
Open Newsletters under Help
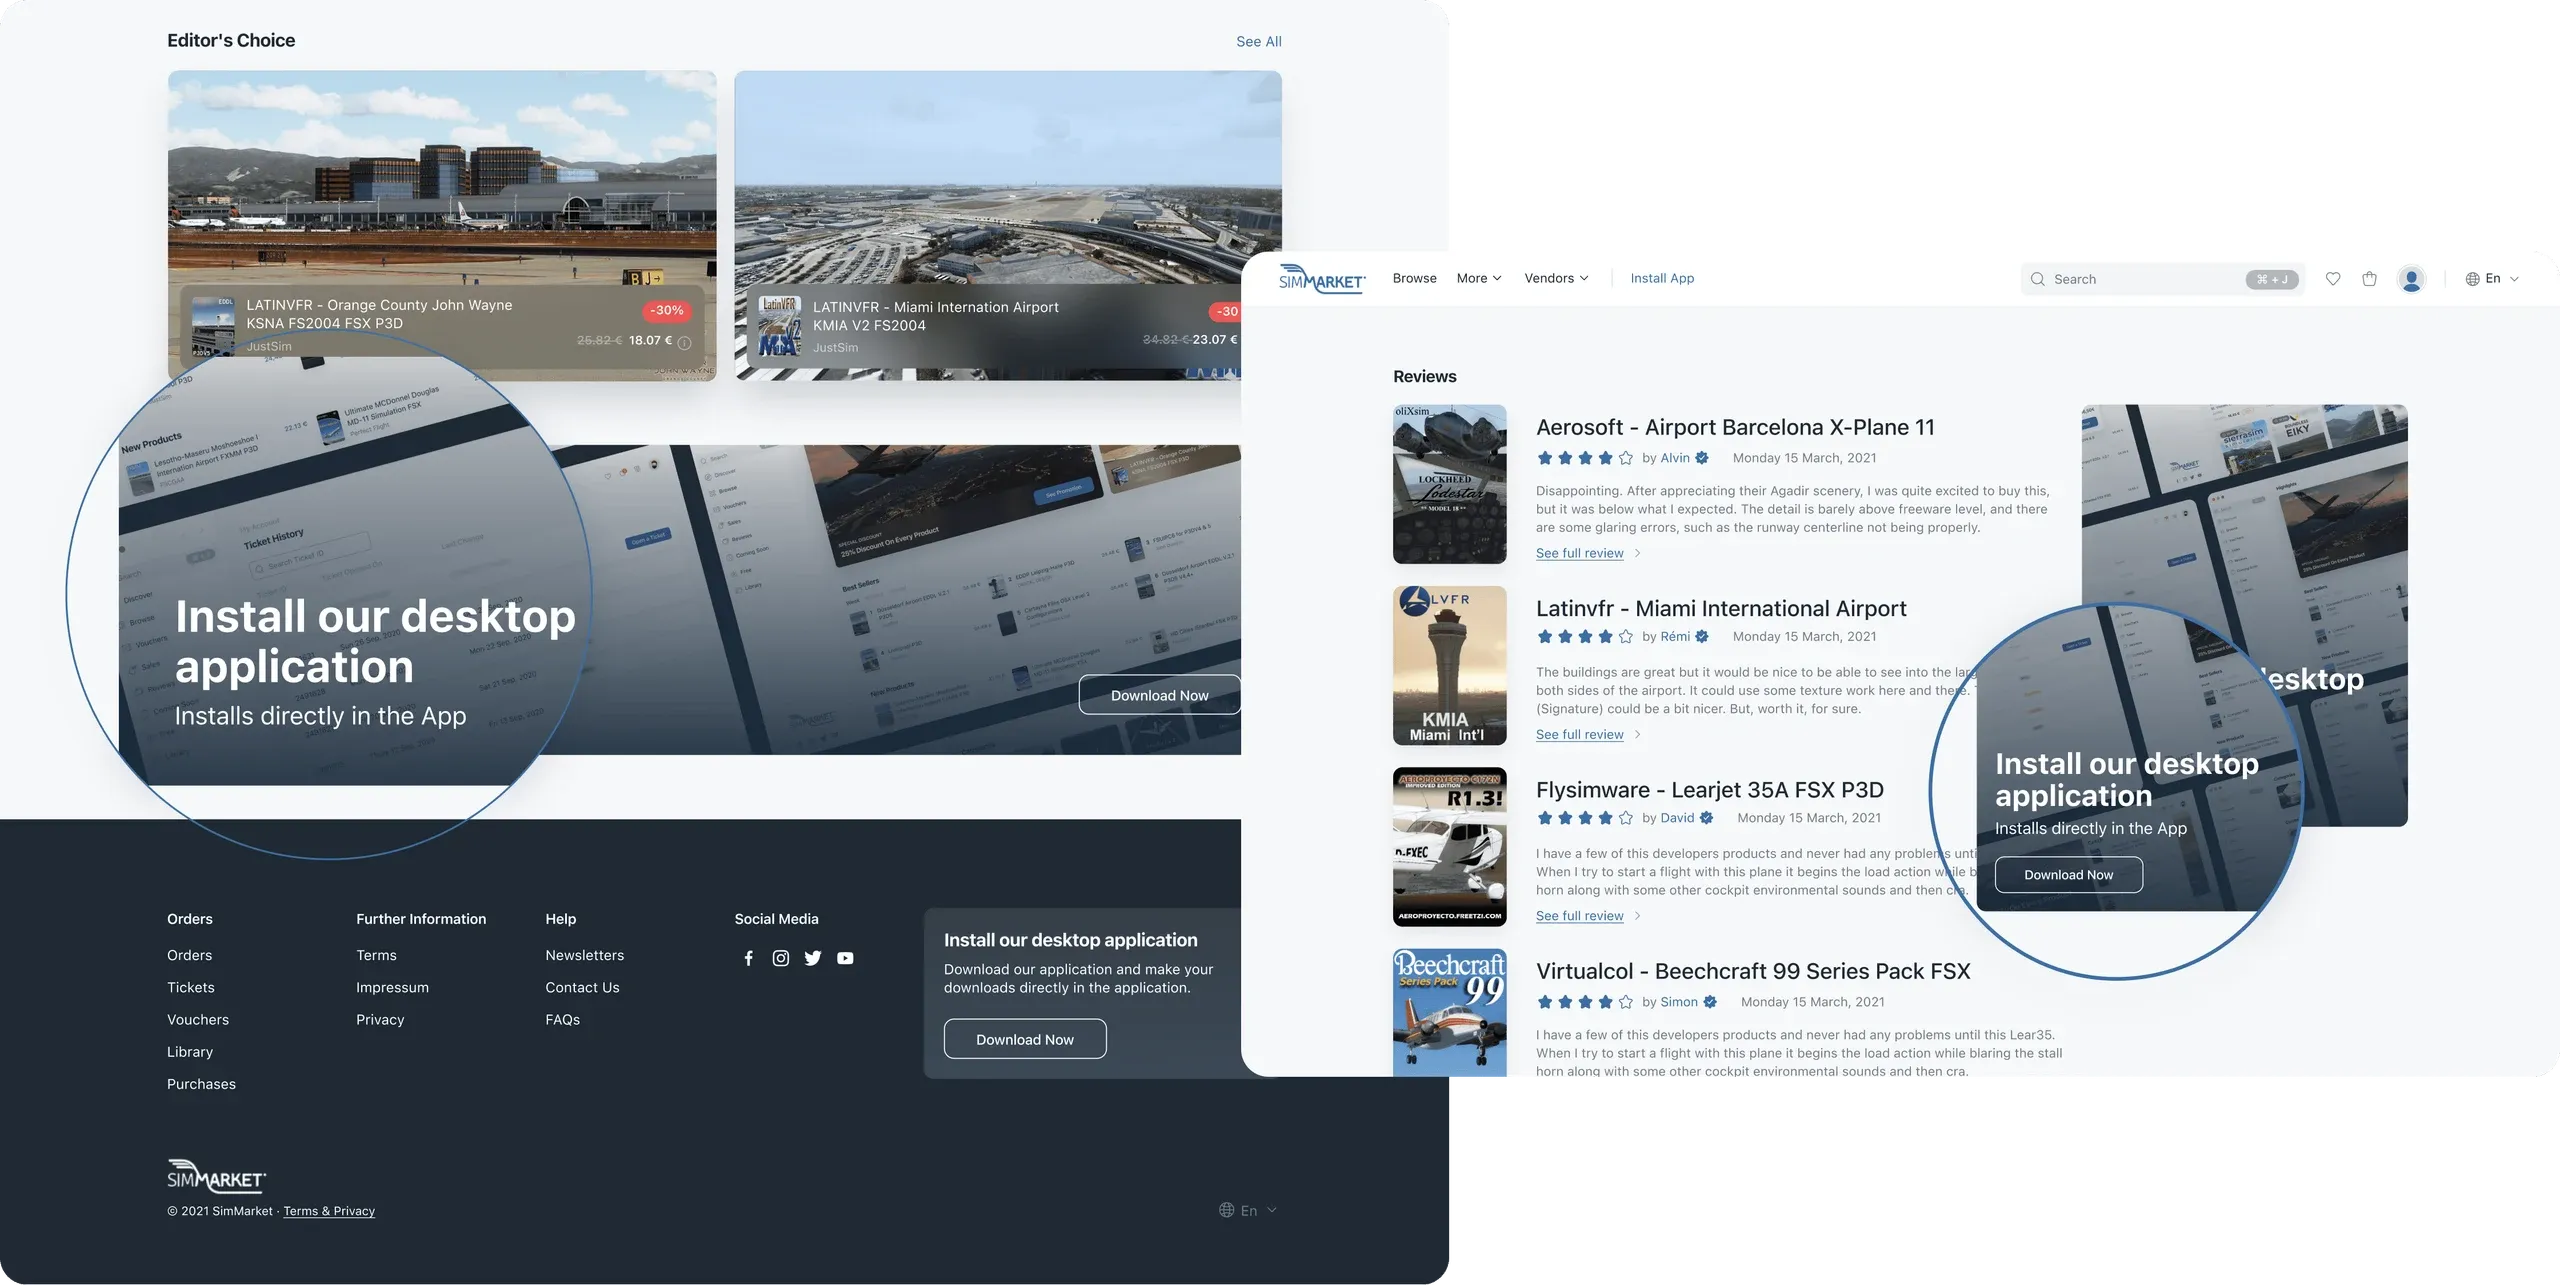[x=584, y=955]
